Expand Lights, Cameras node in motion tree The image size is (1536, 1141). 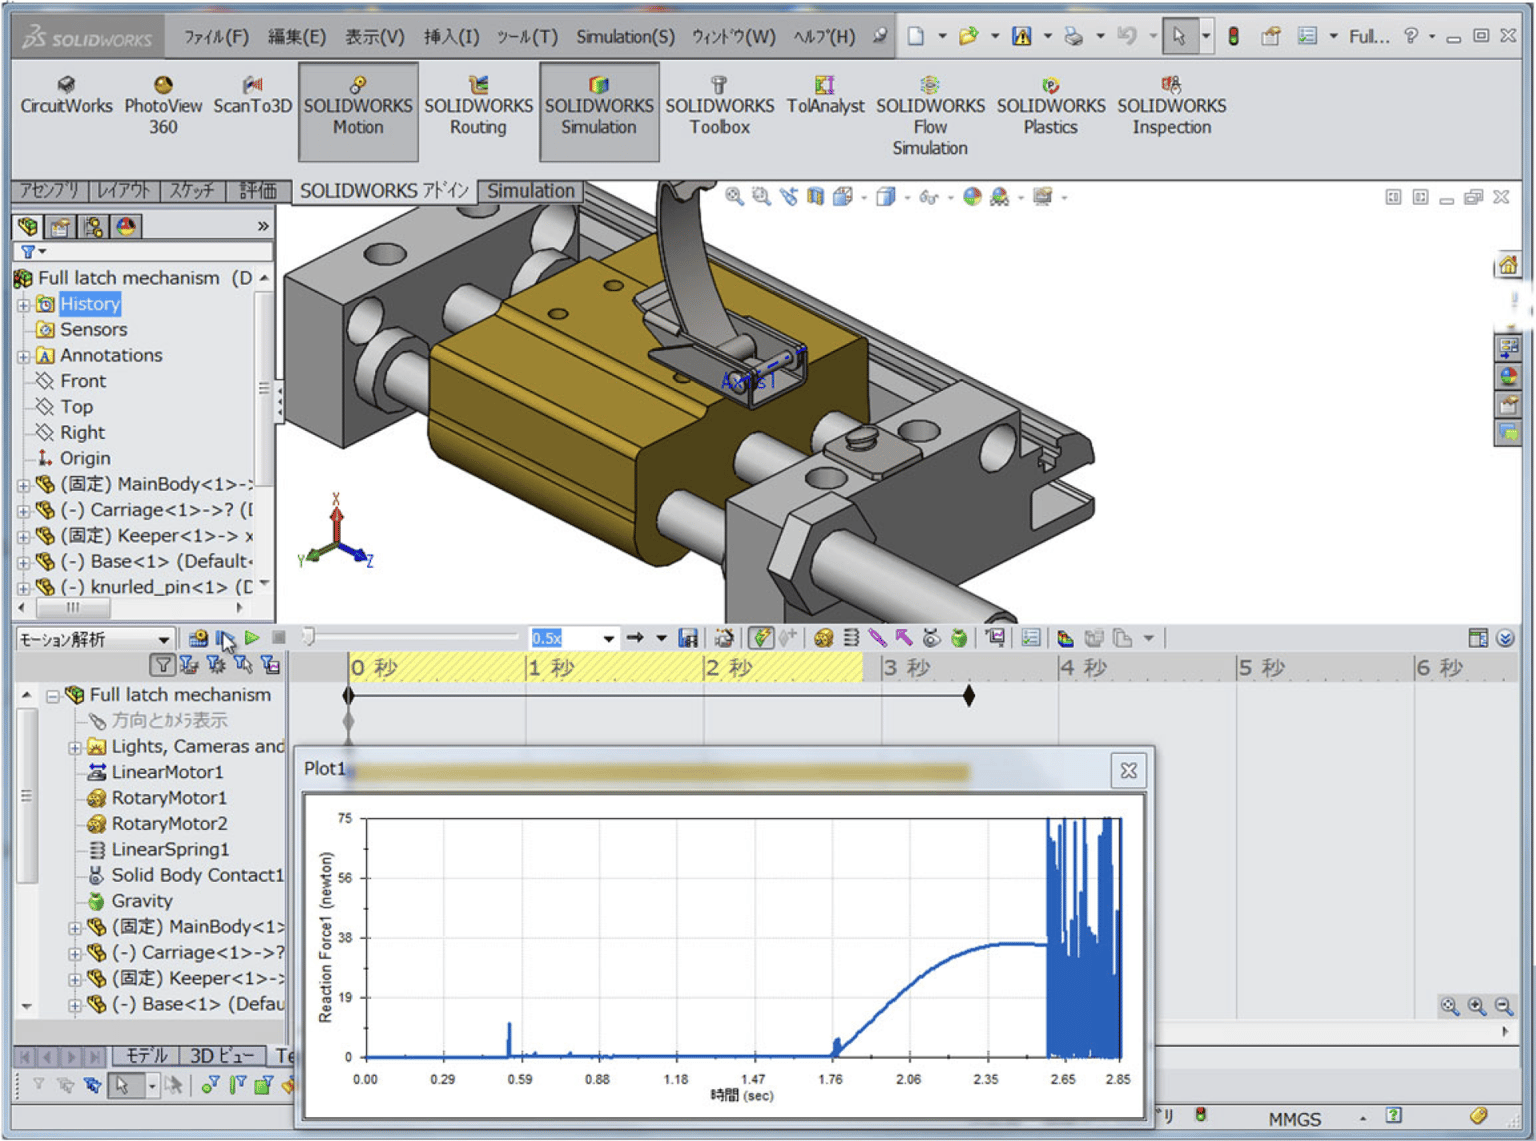click(x=75, y=747)
